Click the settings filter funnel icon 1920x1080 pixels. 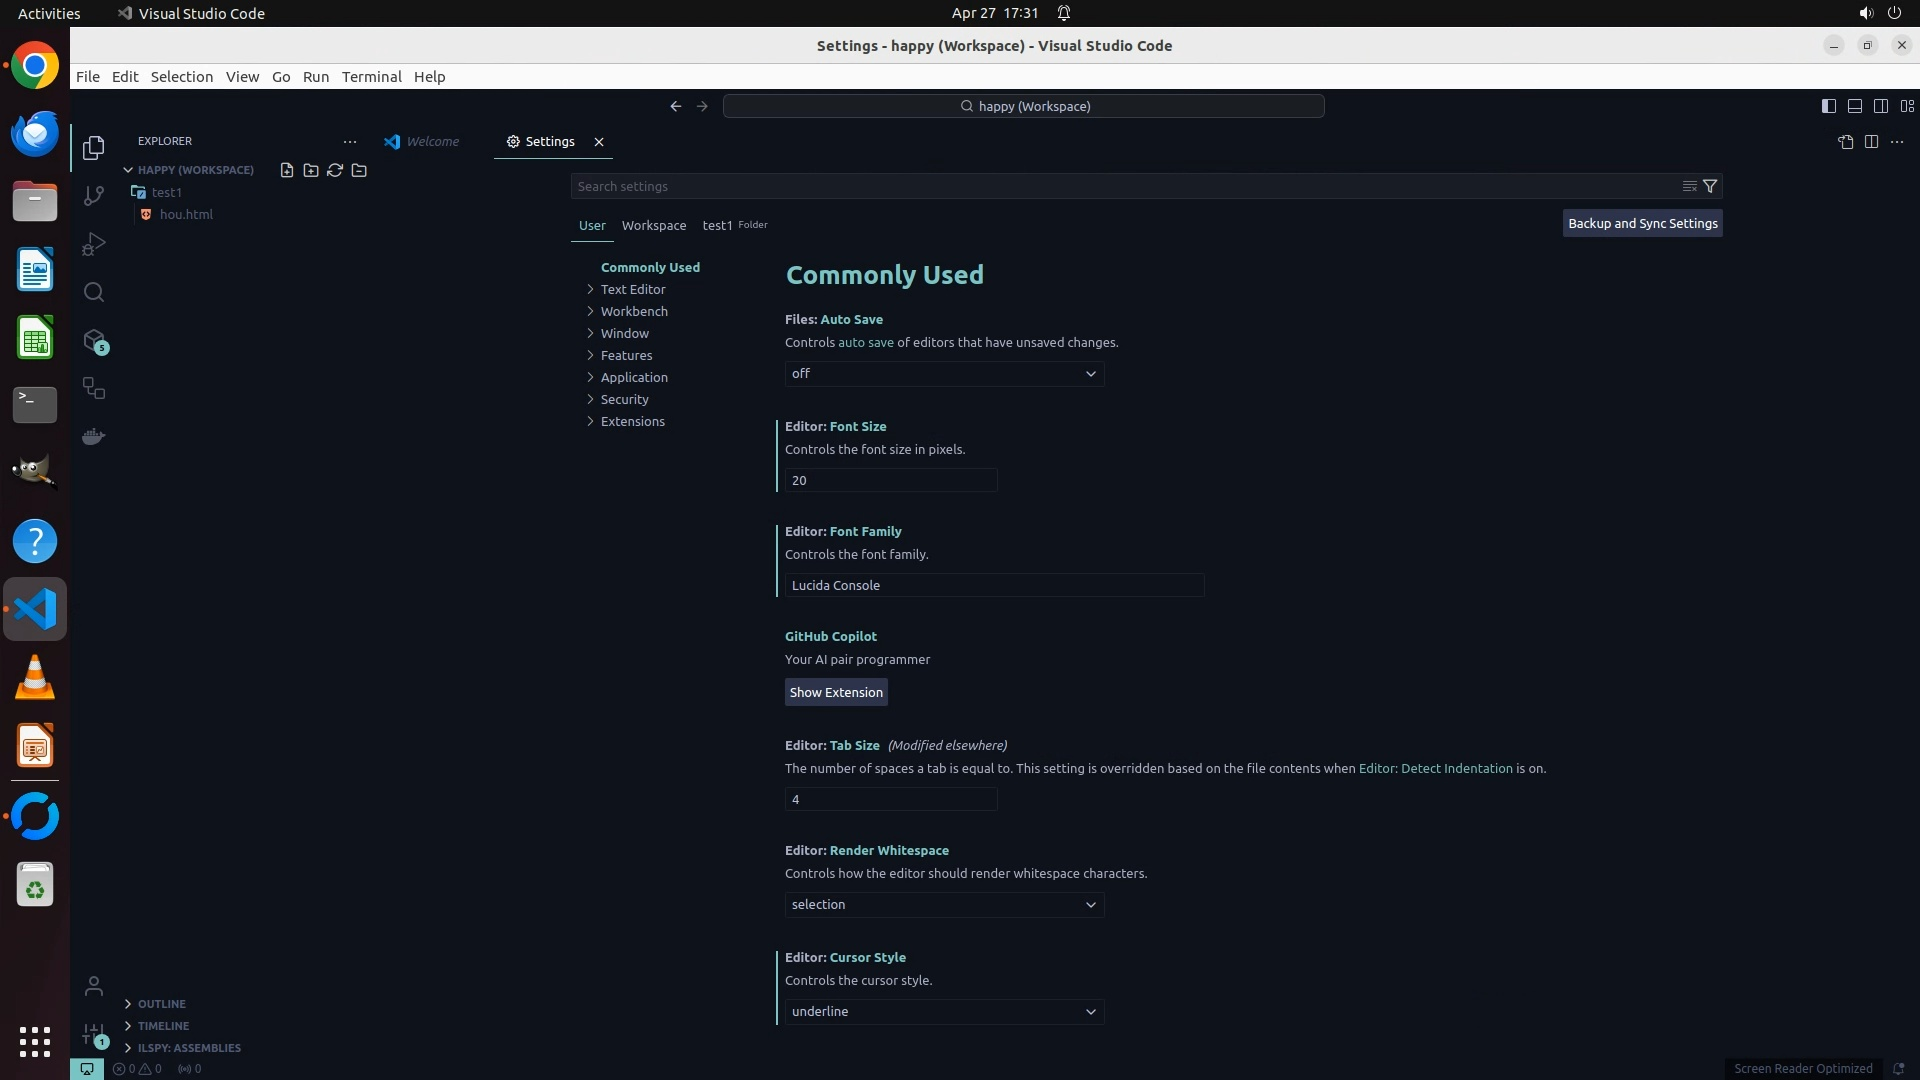coord(1710,186)
